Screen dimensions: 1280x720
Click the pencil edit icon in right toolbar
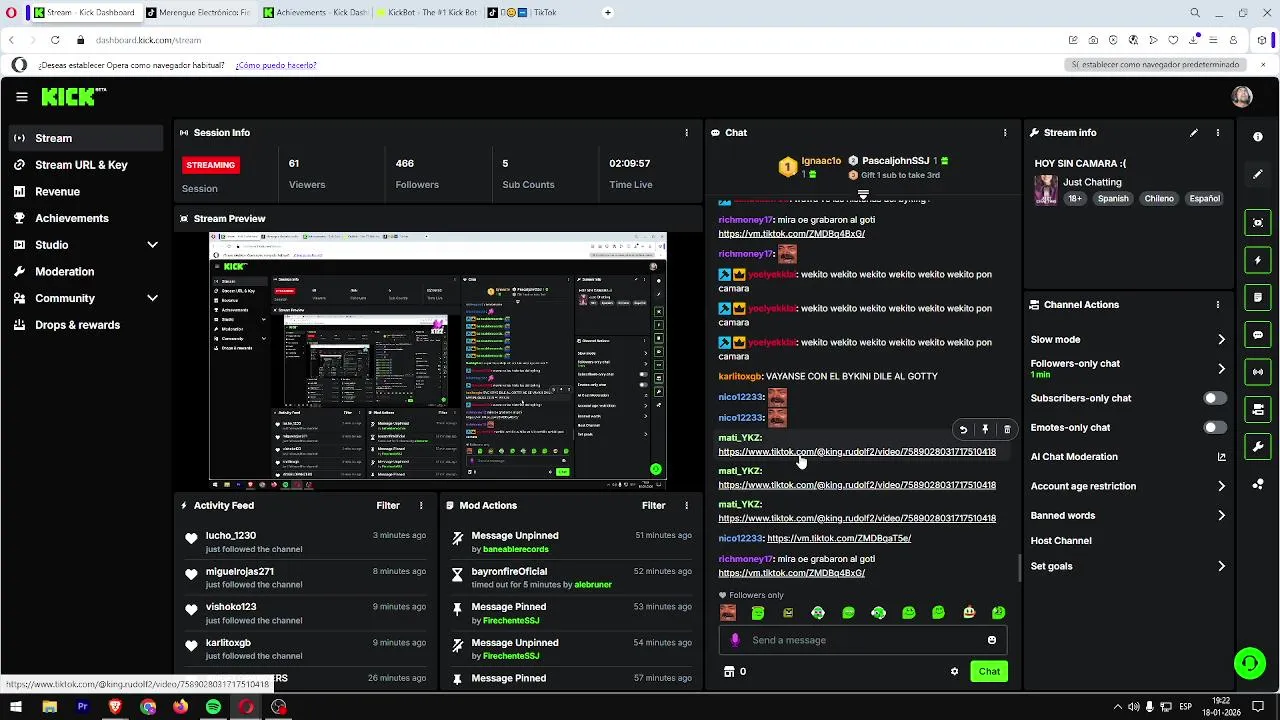tap(1258, 174)
